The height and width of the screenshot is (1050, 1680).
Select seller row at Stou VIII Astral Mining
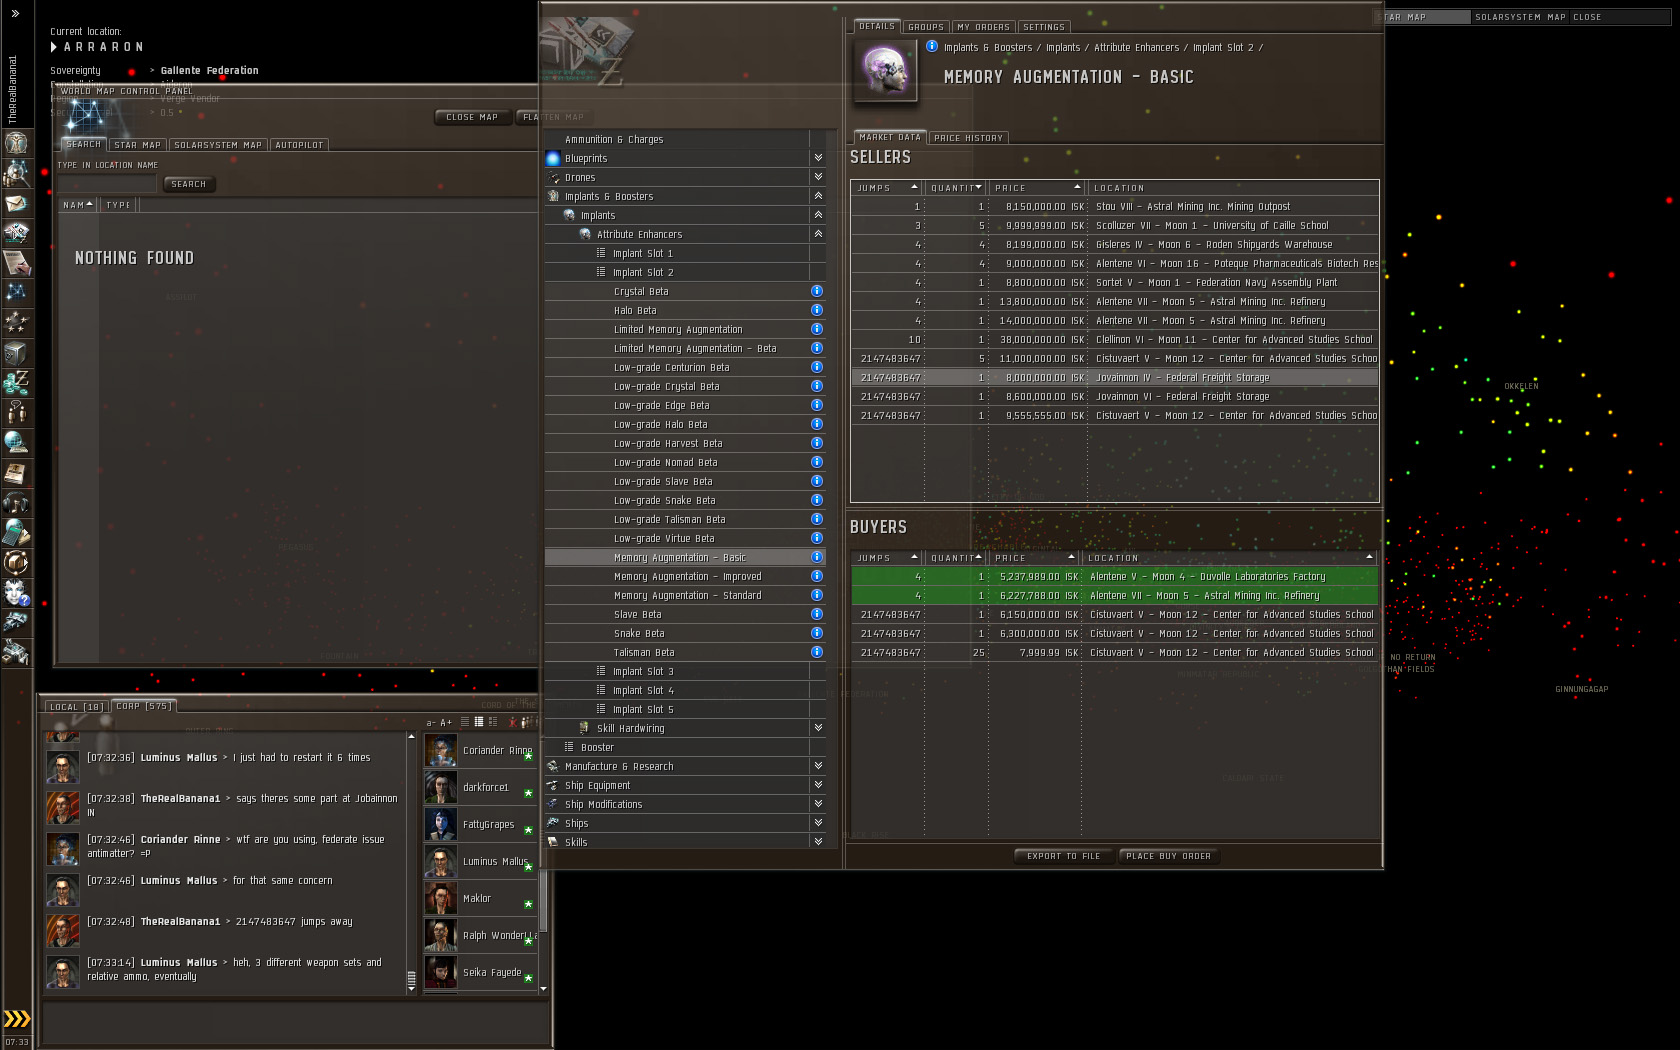[1115, 206]
